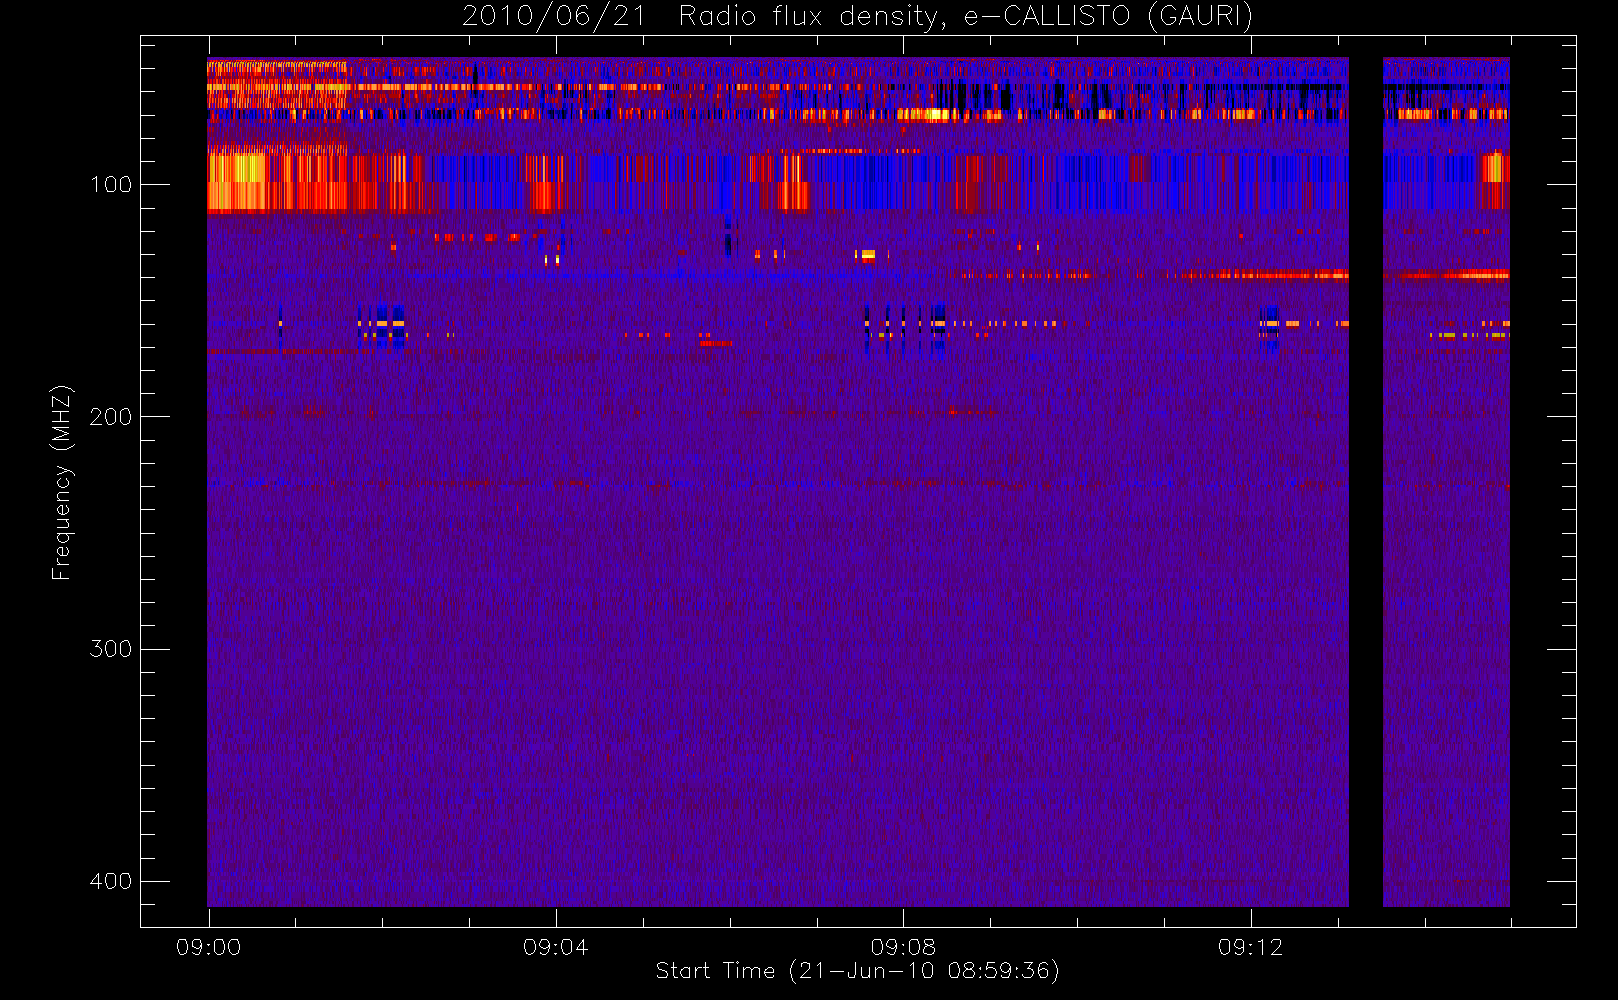Select the '400' frequency axis label
This screenshot has width=1618, height=1000.
[110, 881]
